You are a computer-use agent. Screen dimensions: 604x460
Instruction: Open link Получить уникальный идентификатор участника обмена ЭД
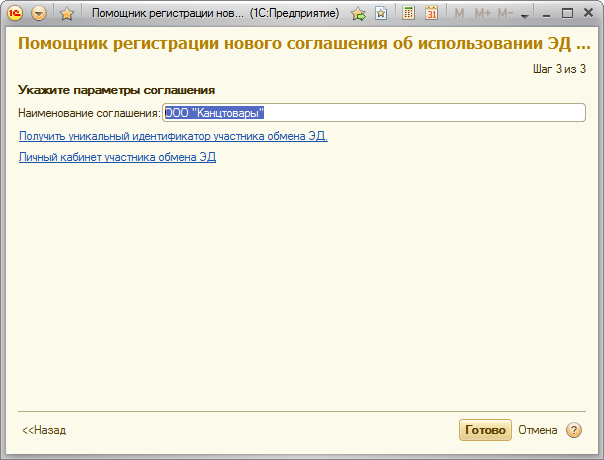pos(173,136)
